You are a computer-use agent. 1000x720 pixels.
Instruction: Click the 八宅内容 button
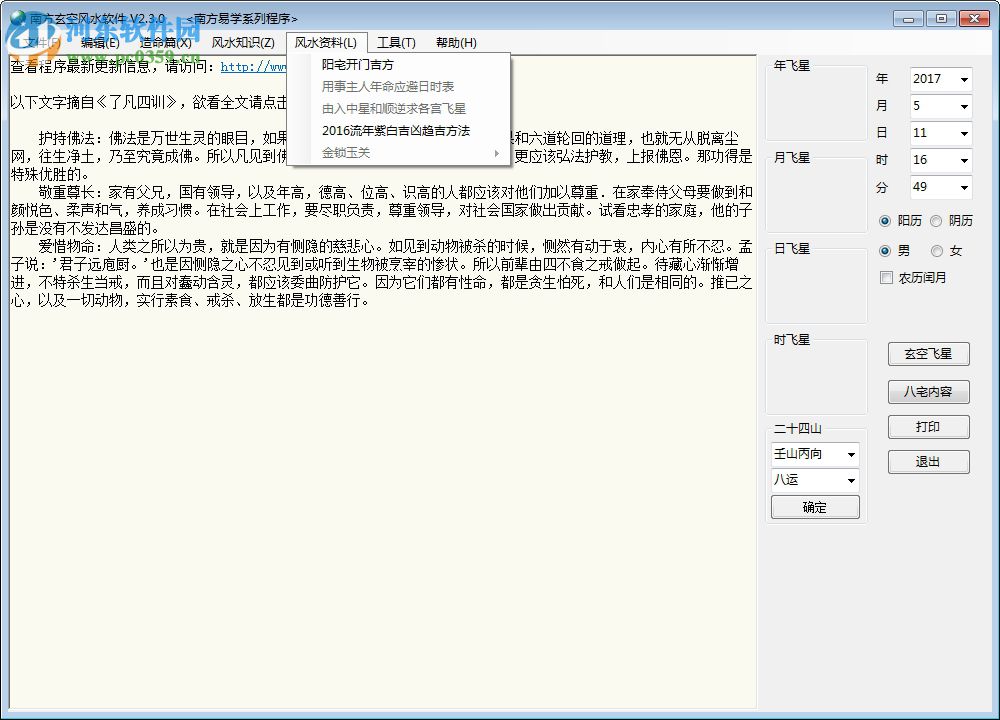pyautogui.click(x=928, y=391)
